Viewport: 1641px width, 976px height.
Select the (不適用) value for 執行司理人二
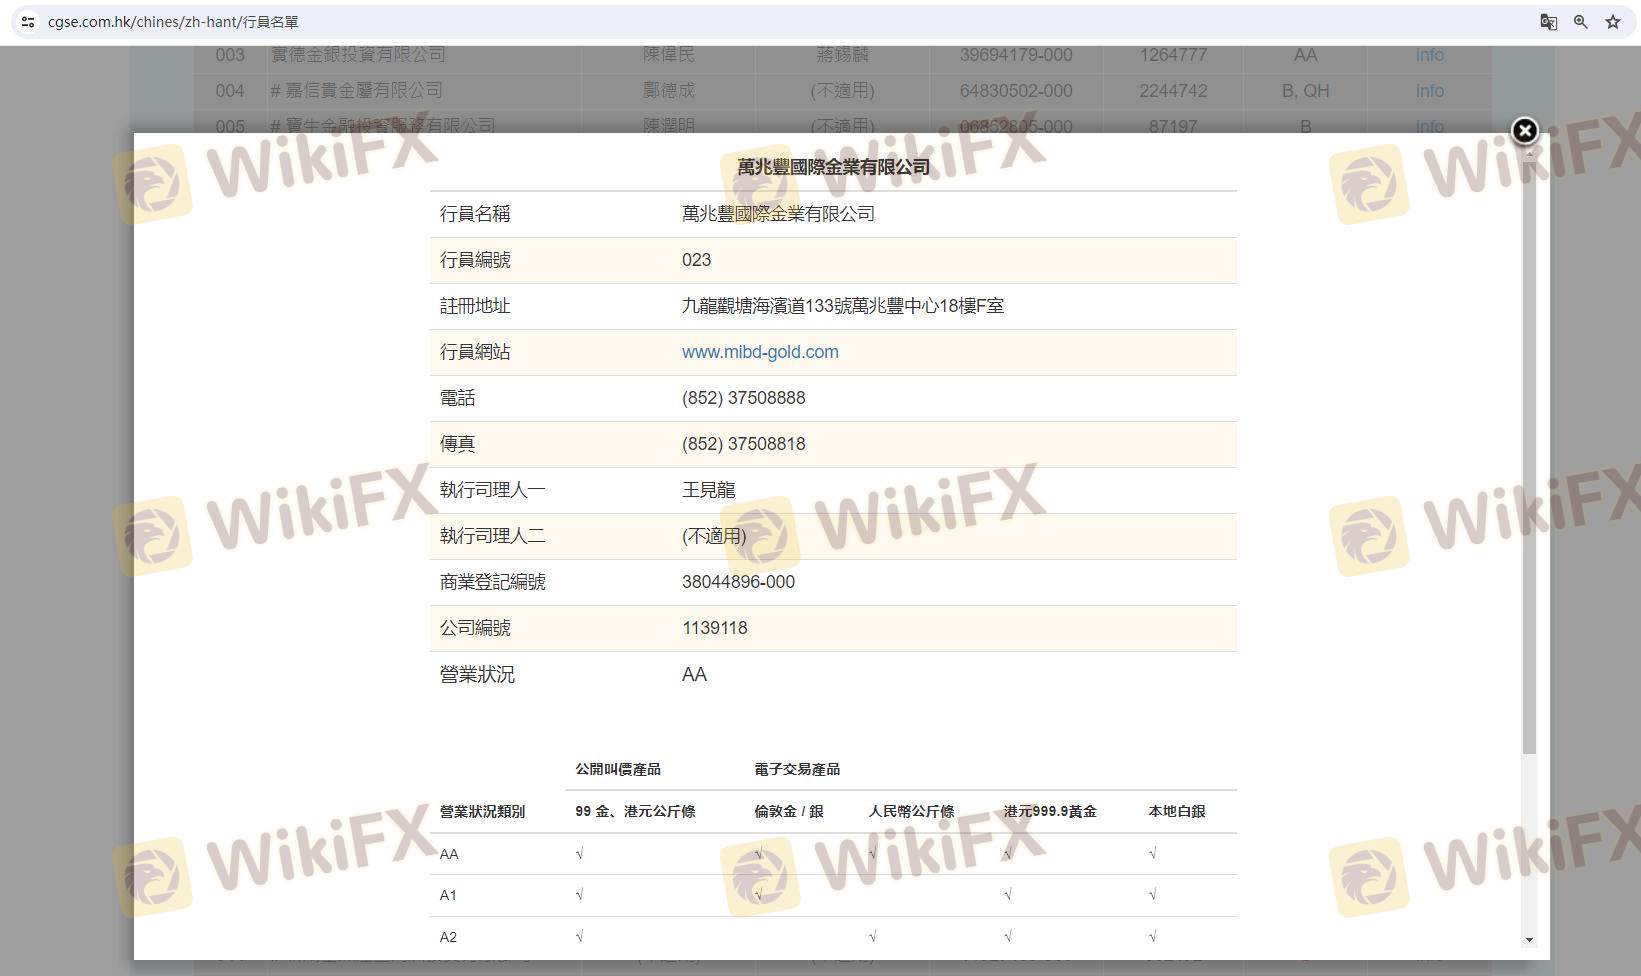[714, 536]
